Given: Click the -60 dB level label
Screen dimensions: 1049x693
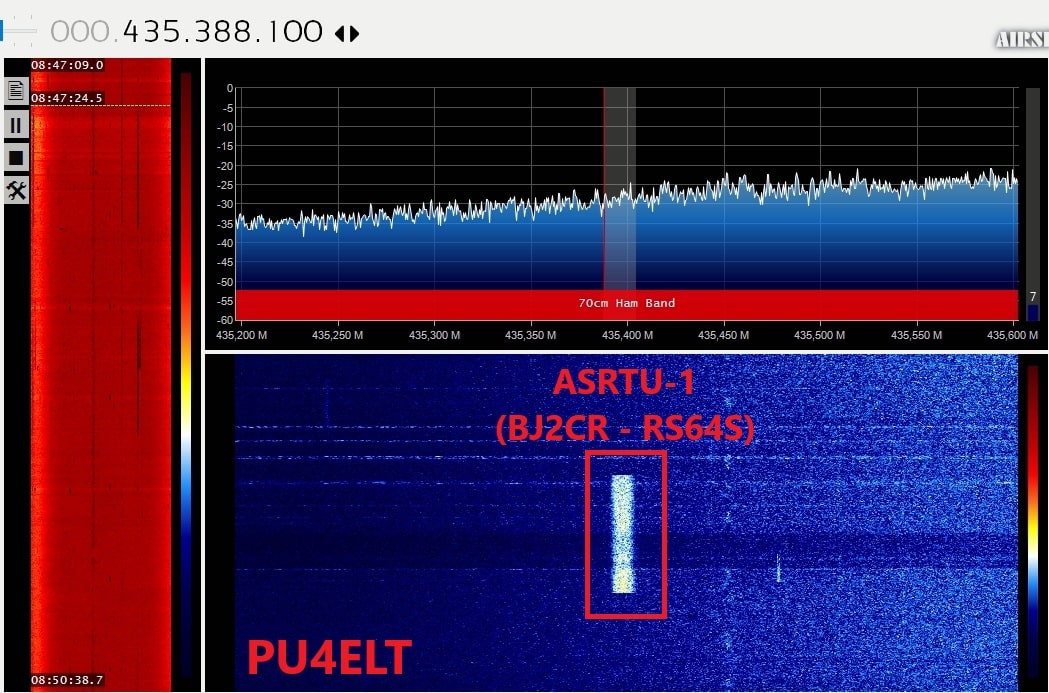Looking at the screenshot, I should 226,320.
